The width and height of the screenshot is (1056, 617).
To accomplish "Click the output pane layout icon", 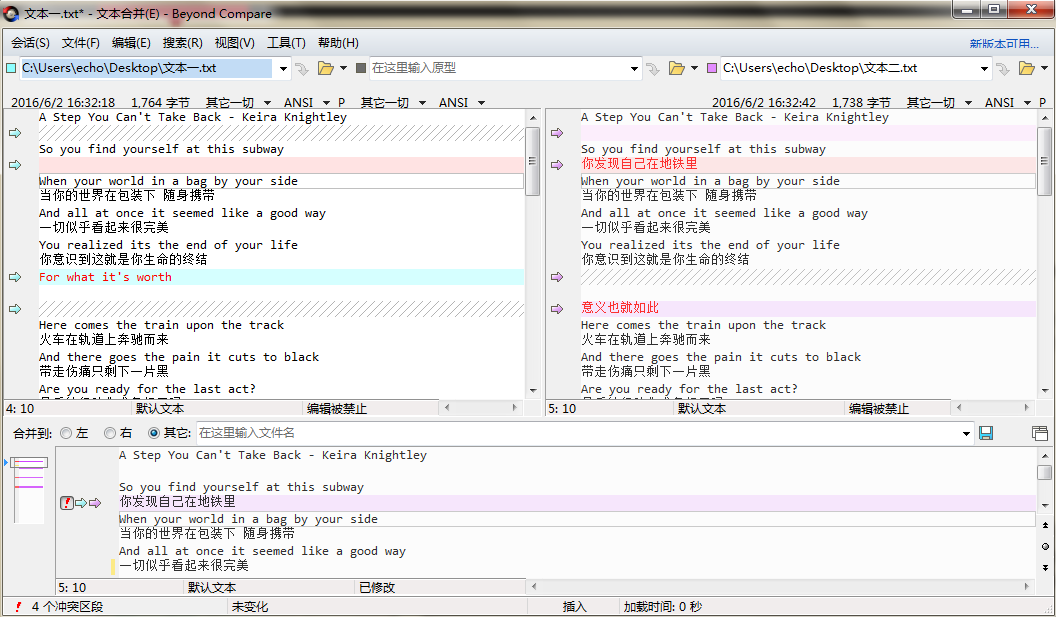I will tap(1040, 433).
